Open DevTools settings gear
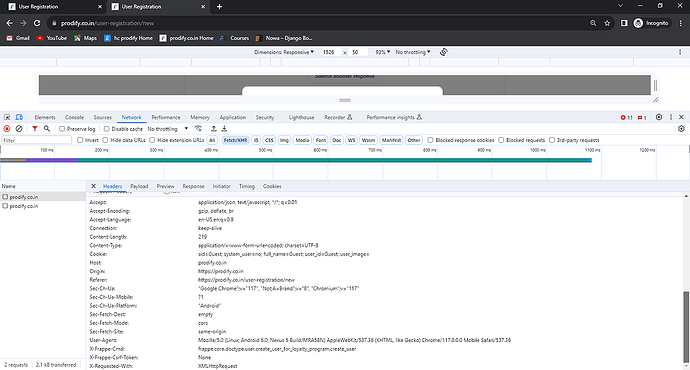This screenshot has width=690, height=370. [x=659, y=117]
